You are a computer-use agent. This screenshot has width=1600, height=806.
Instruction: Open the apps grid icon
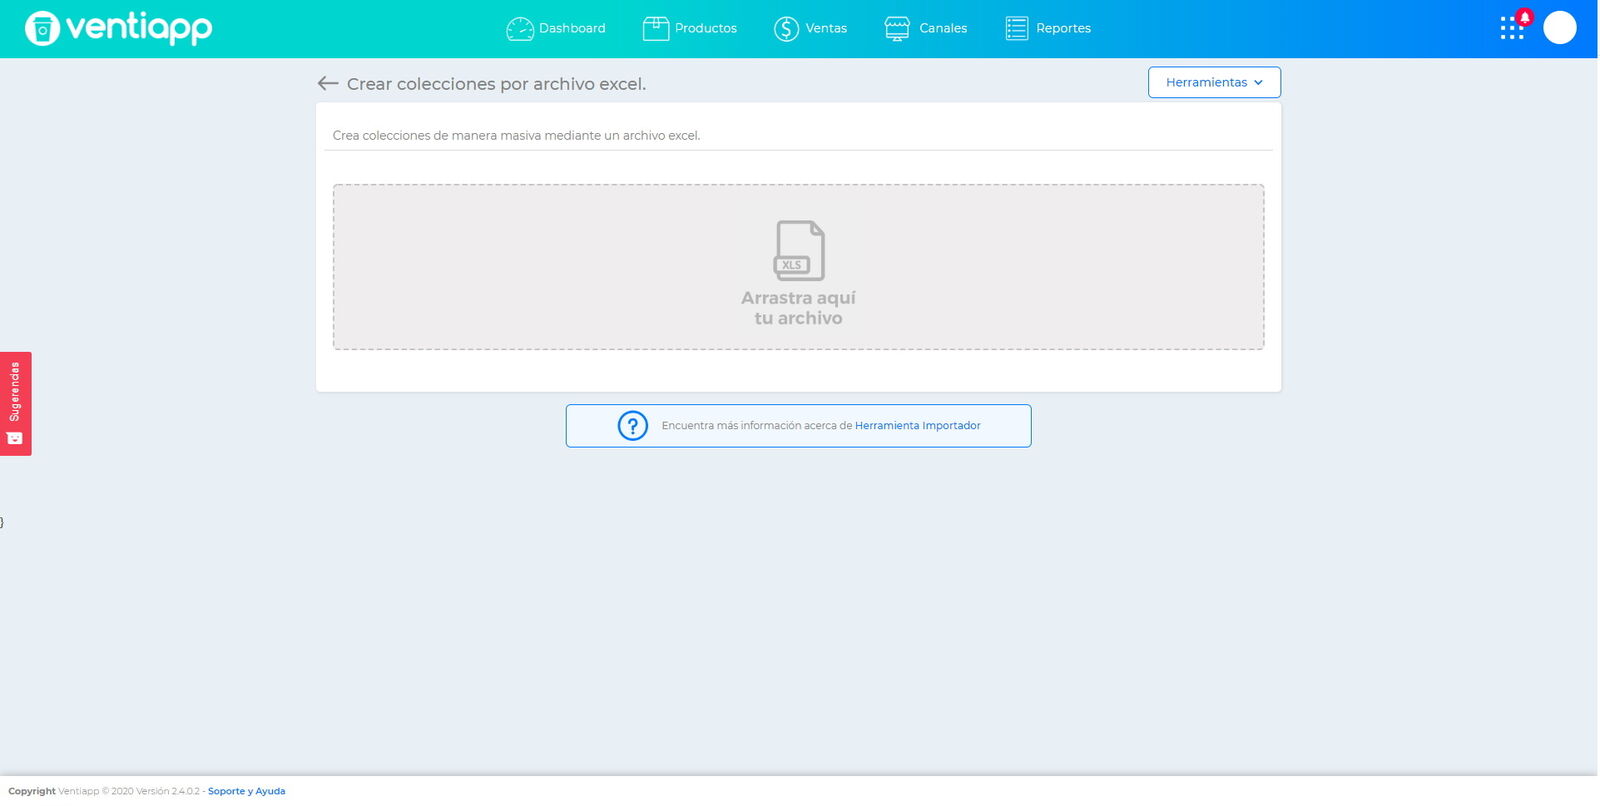[x=1512, y=28]
